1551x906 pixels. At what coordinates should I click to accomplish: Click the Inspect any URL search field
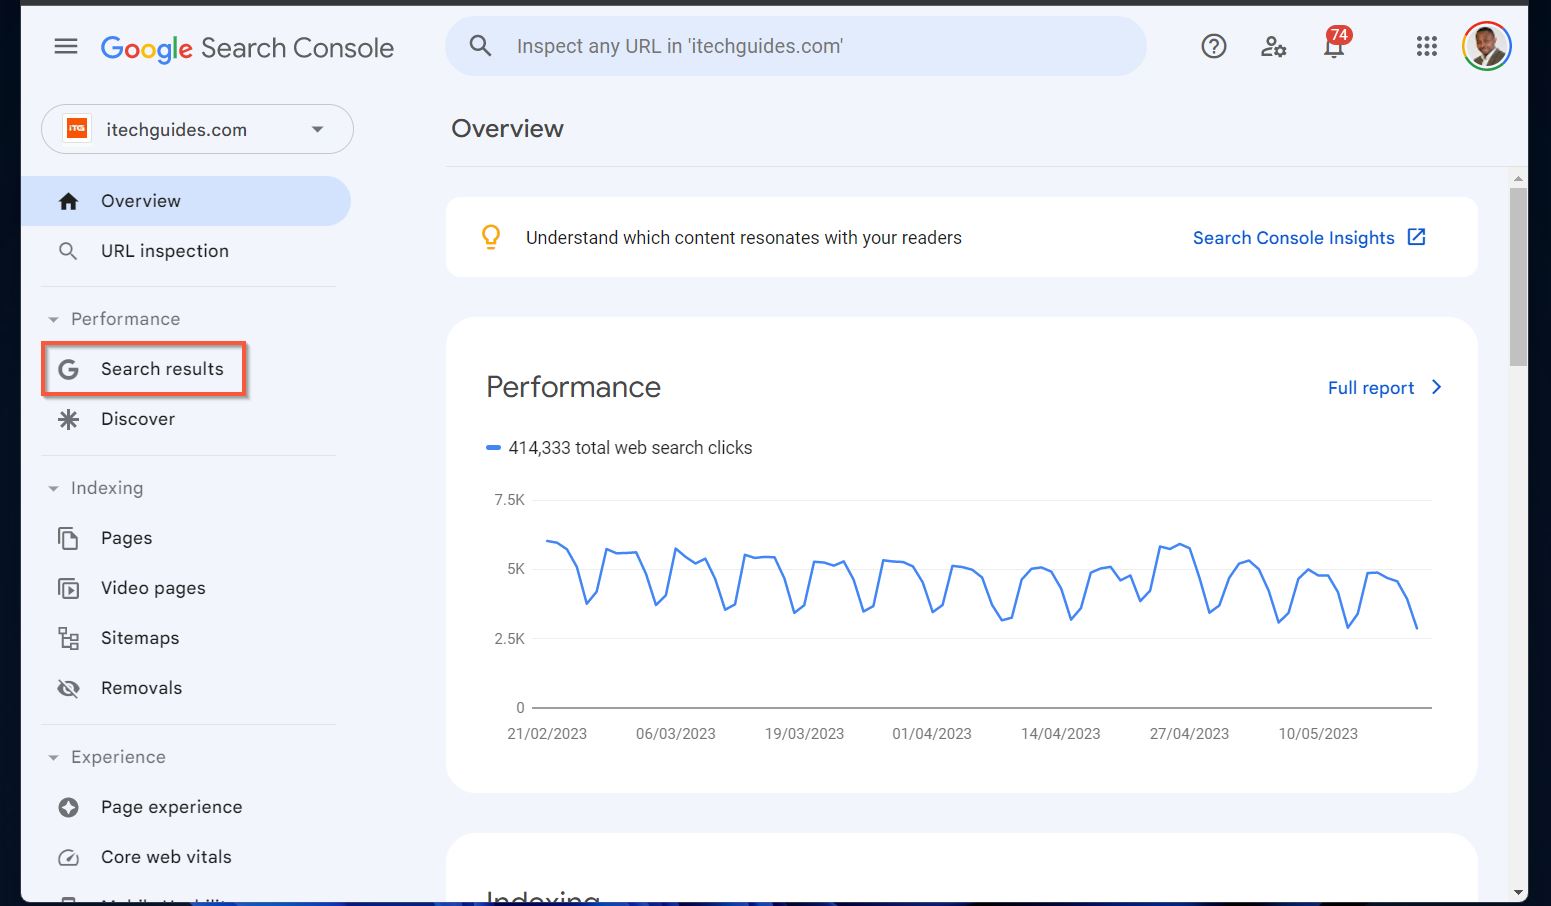pyautogui.click(x=796, y=46)
